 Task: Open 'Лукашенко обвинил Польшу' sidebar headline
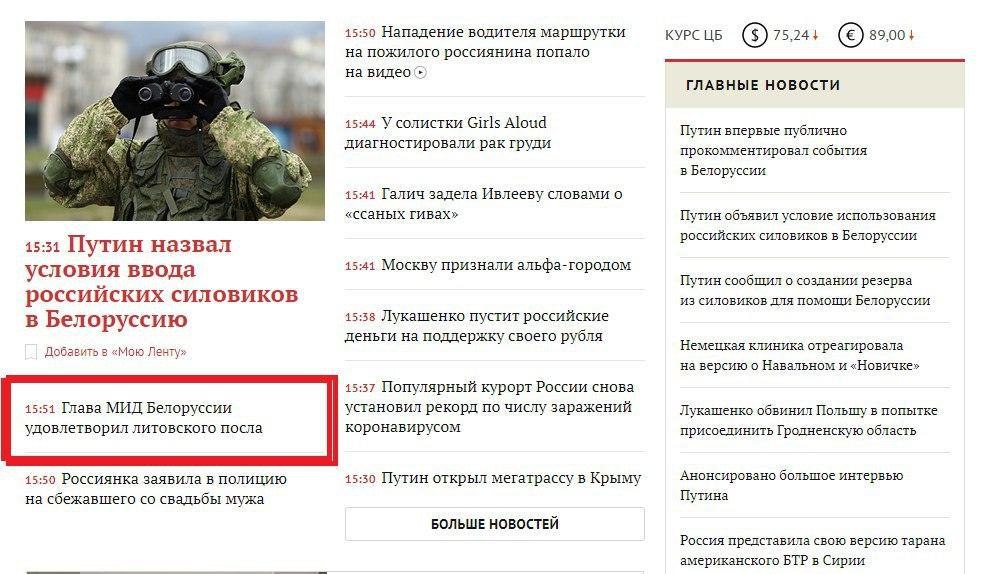pos(808,420)
